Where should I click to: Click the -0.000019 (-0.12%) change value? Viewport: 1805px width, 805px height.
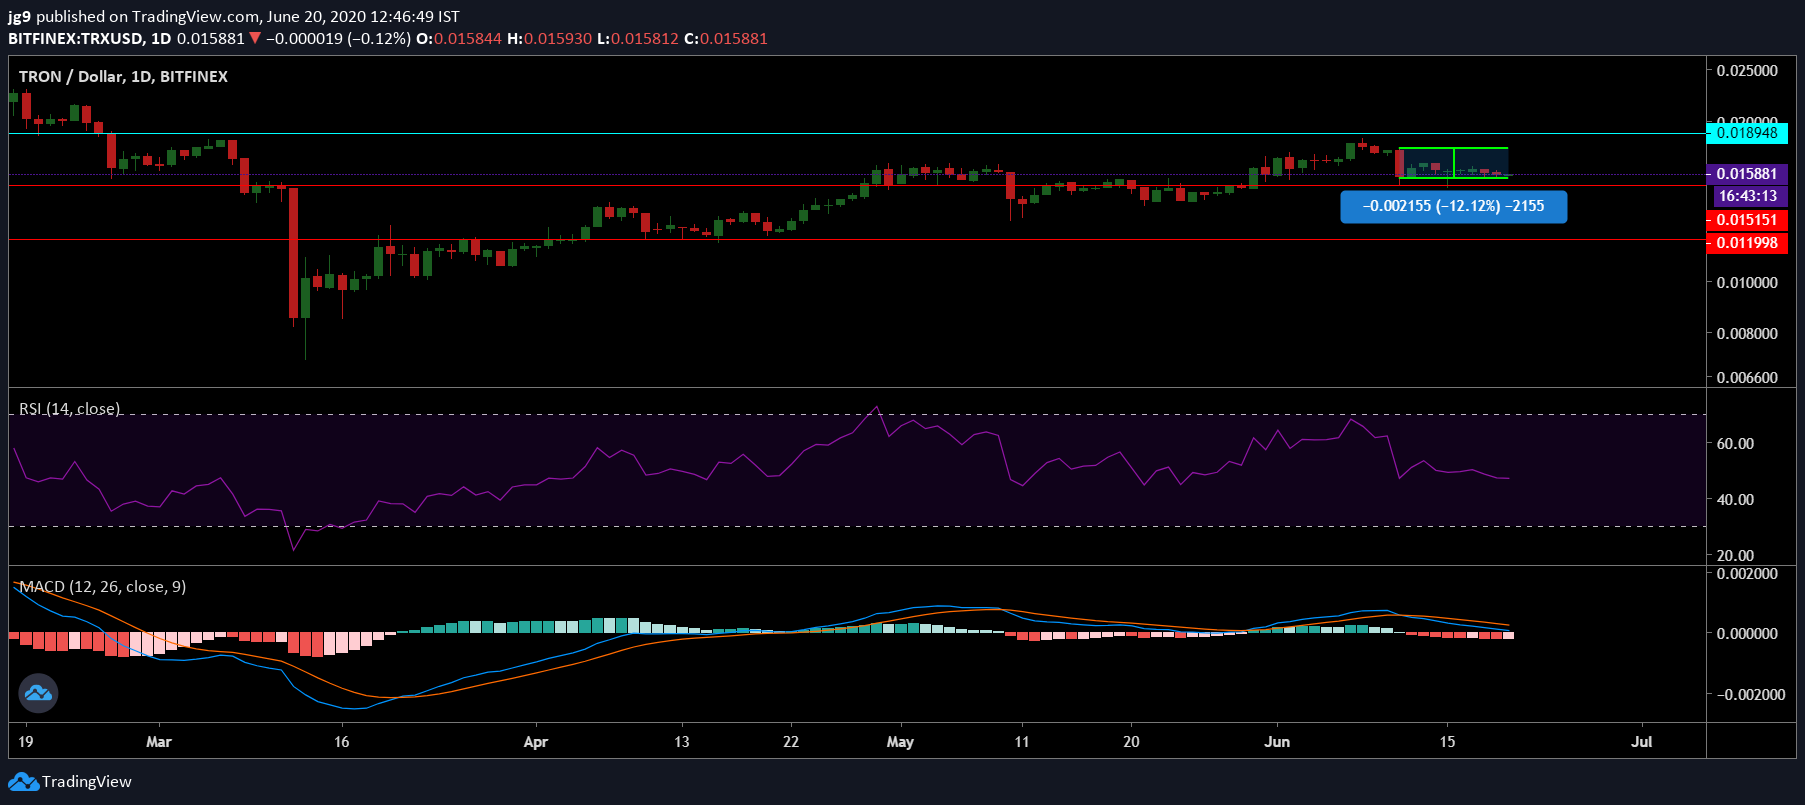tap(338, 38)
